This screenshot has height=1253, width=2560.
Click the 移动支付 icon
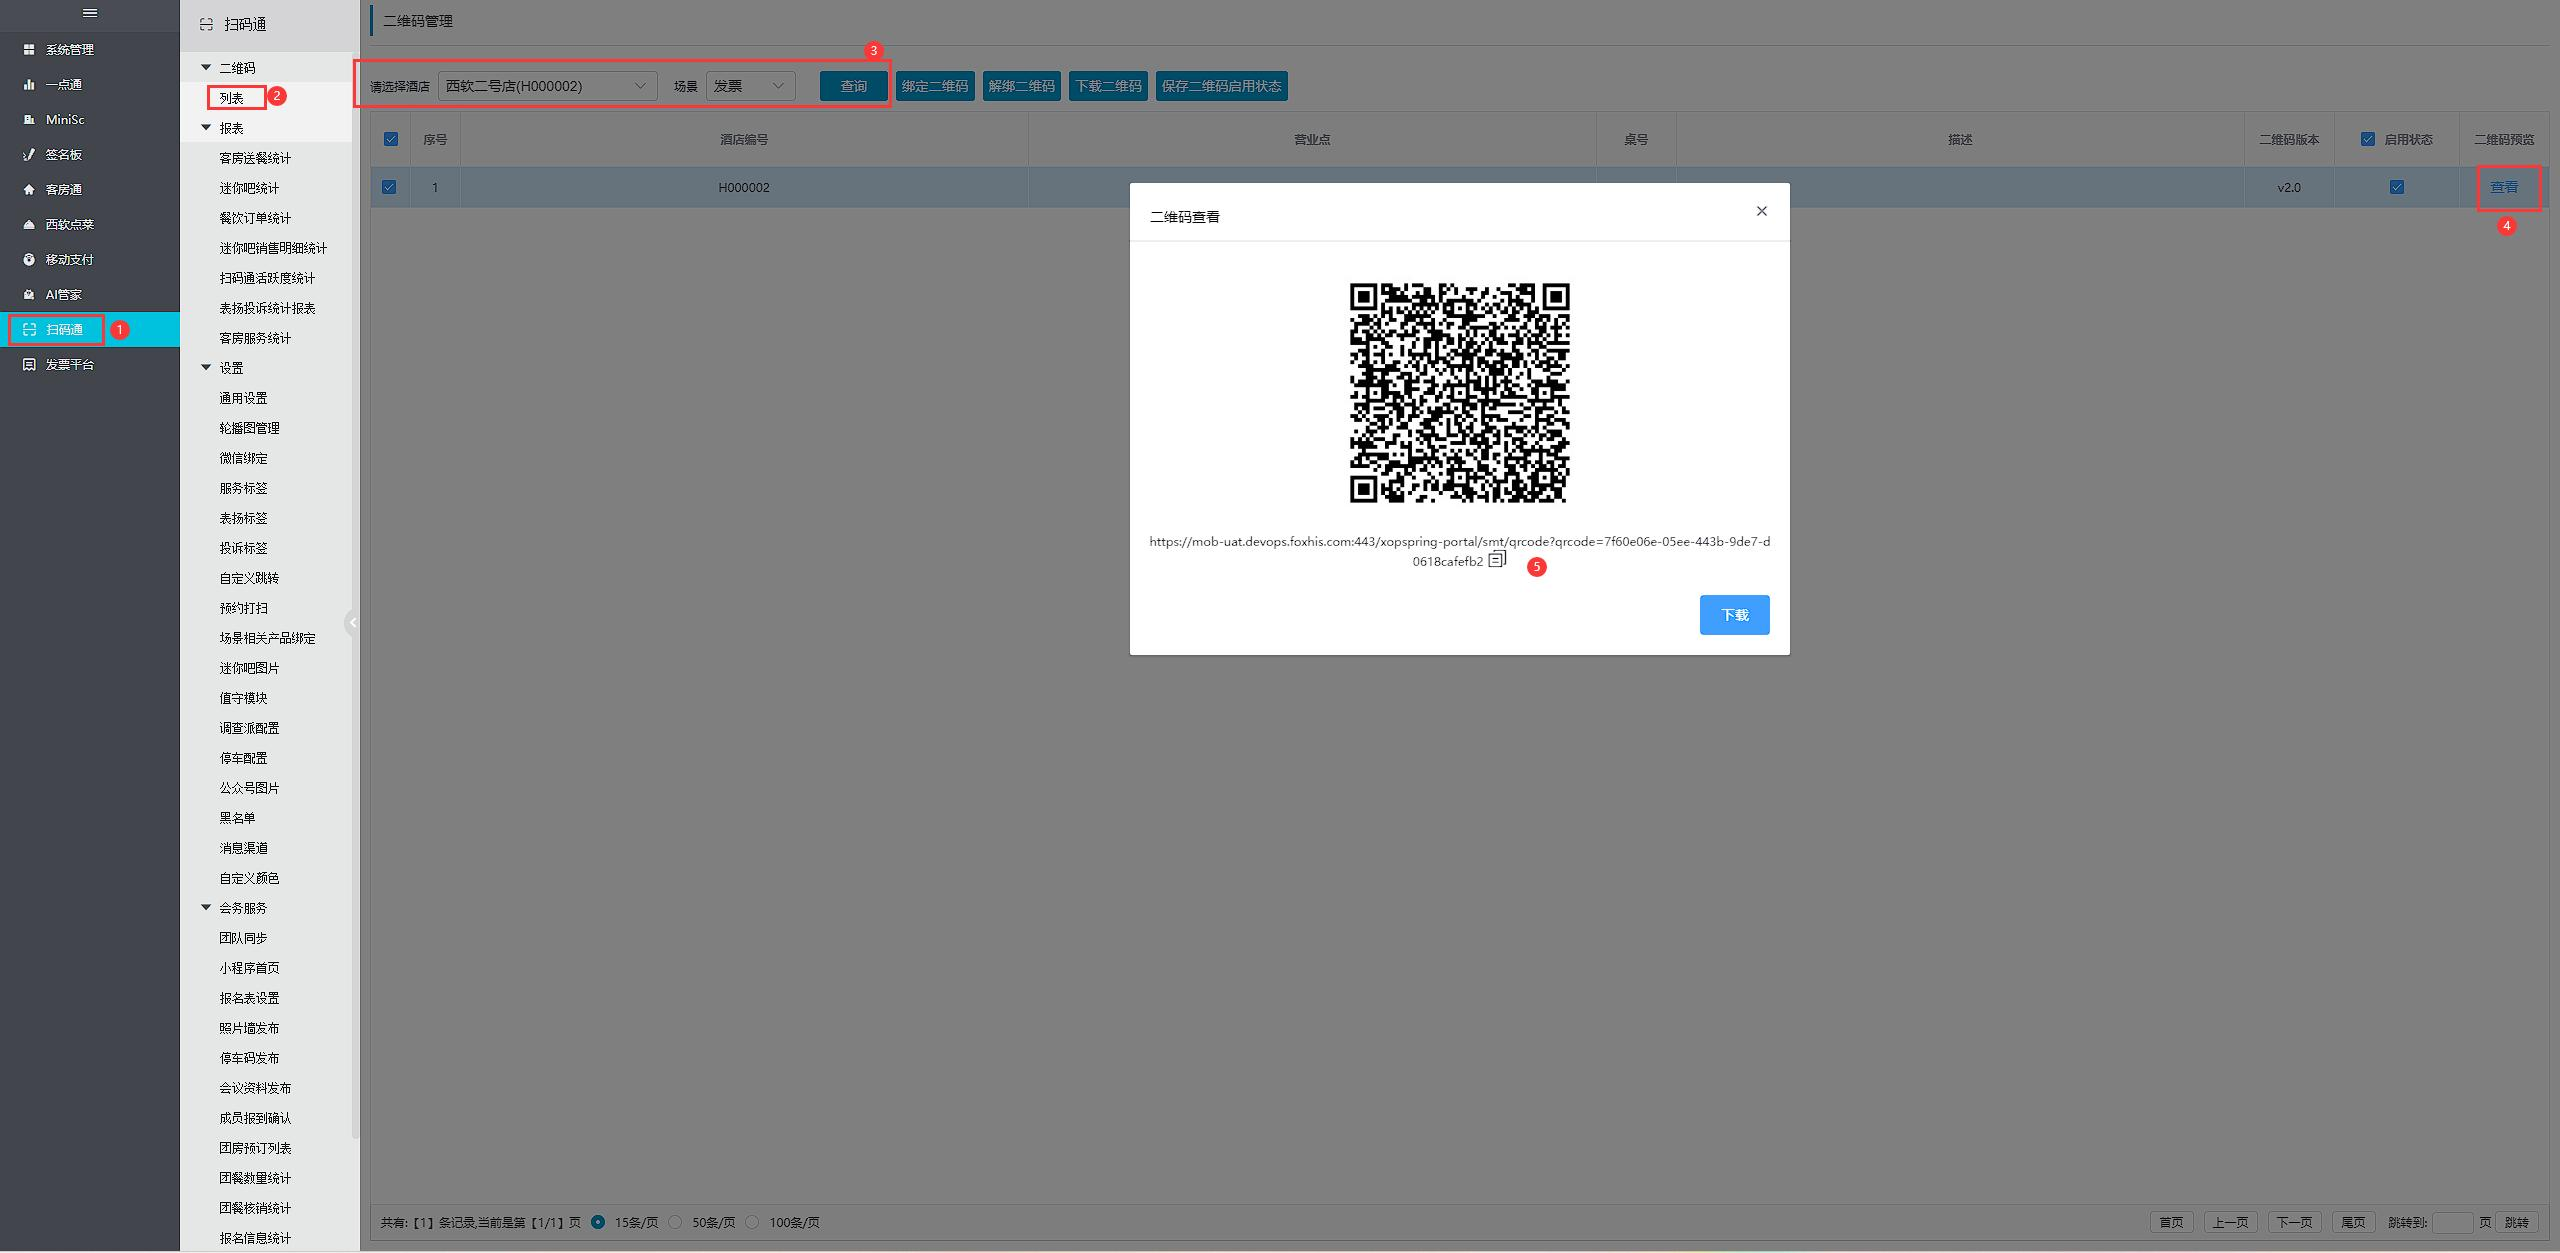(x=29, y=259)
